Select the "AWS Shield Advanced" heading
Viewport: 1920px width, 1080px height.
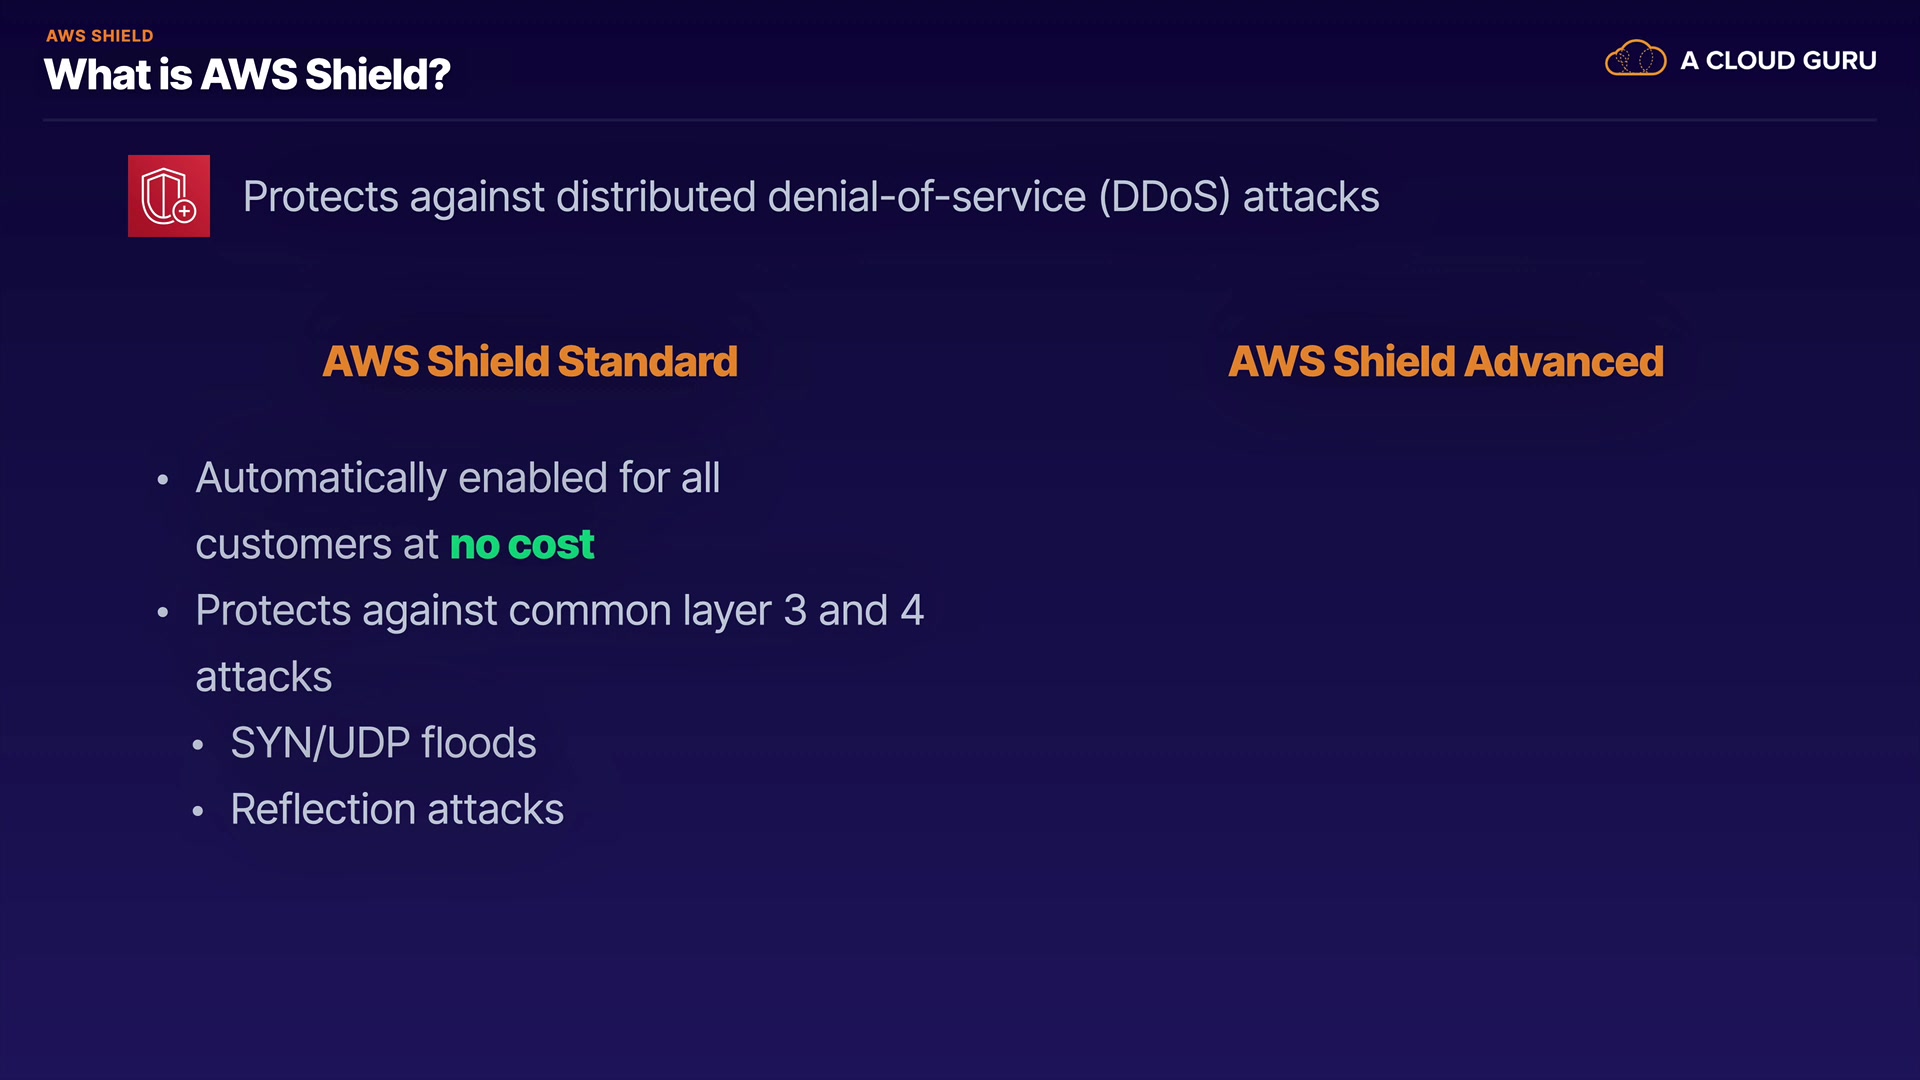pos(1445,362)
